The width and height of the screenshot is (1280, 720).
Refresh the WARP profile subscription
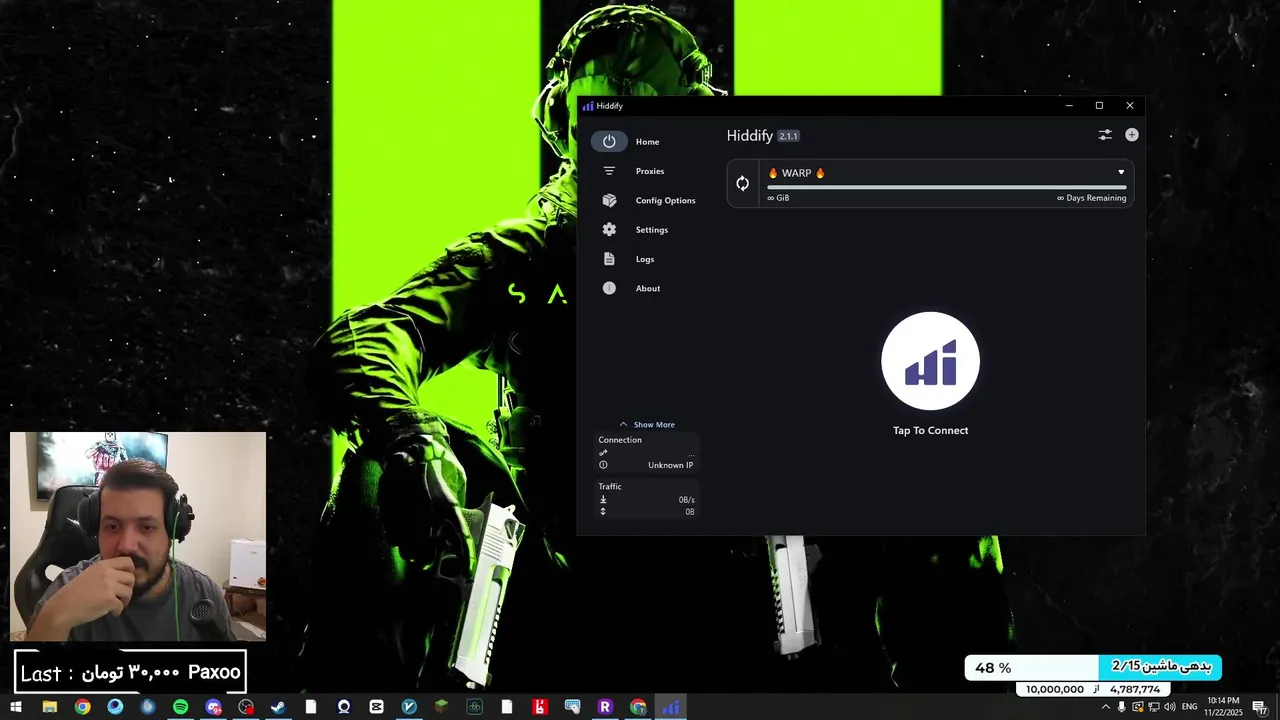[742, 183]
